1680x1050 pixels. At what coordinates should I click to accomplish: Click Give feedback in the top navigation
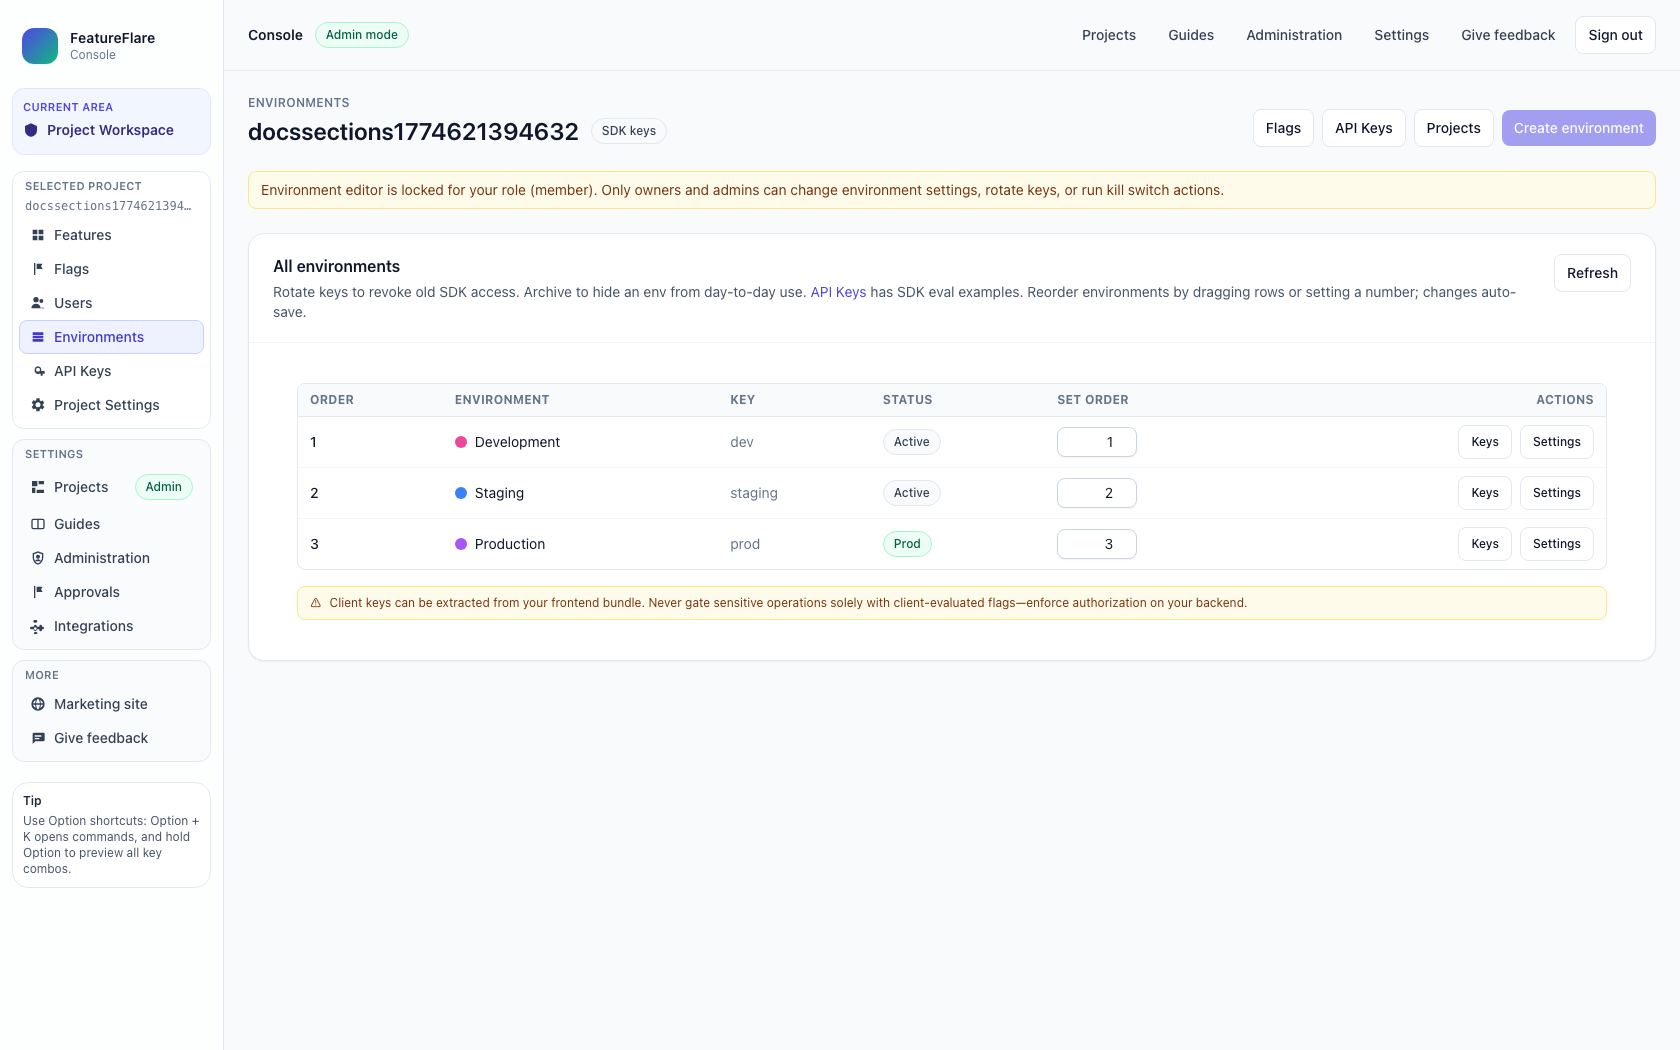(x=1508, y=35)
